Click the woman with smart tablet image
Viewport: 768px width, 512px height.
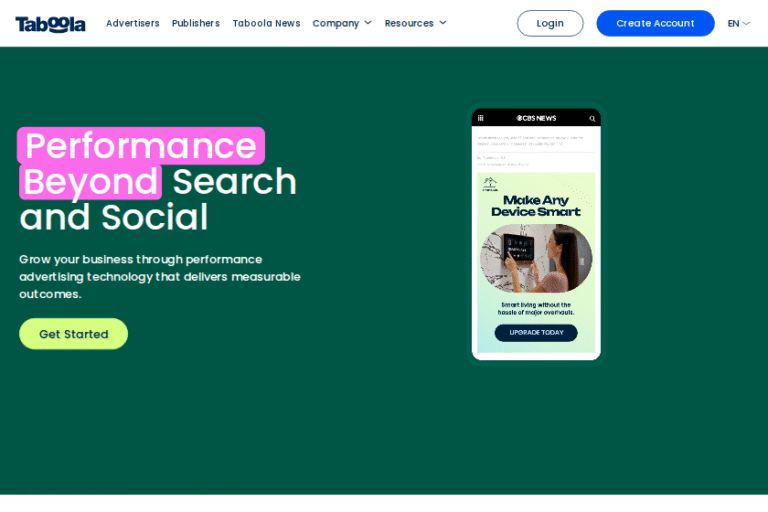coord(536,258)
